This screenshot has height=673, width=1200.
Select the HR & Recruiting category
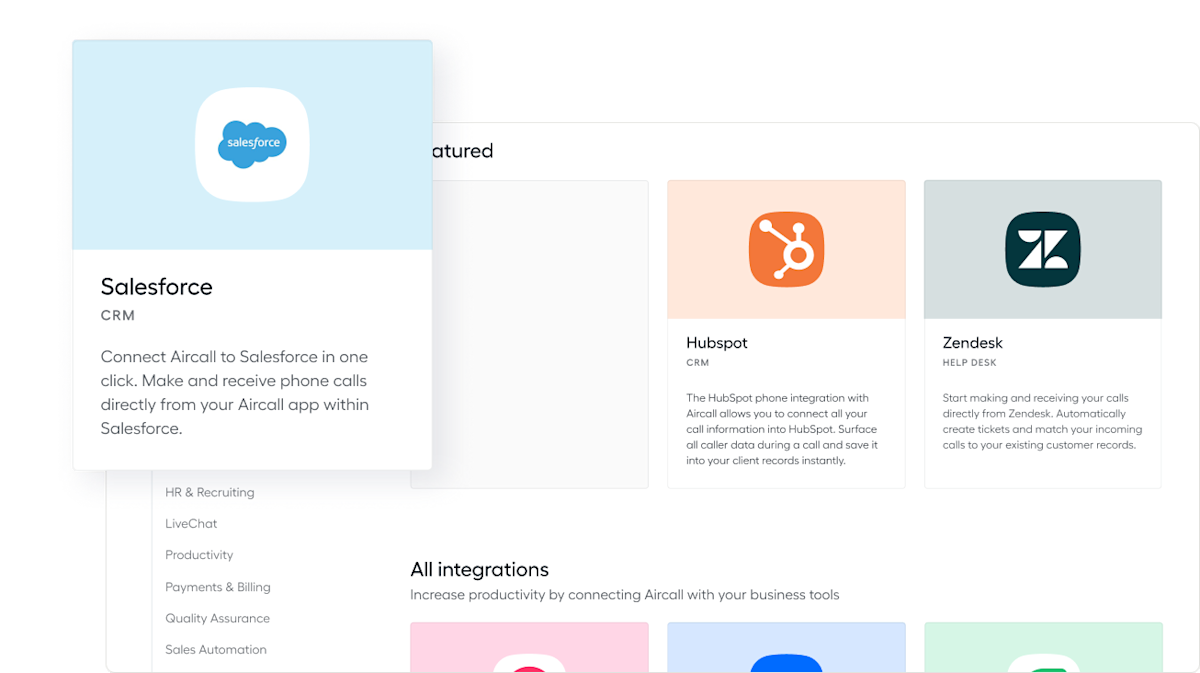[209, 492]
